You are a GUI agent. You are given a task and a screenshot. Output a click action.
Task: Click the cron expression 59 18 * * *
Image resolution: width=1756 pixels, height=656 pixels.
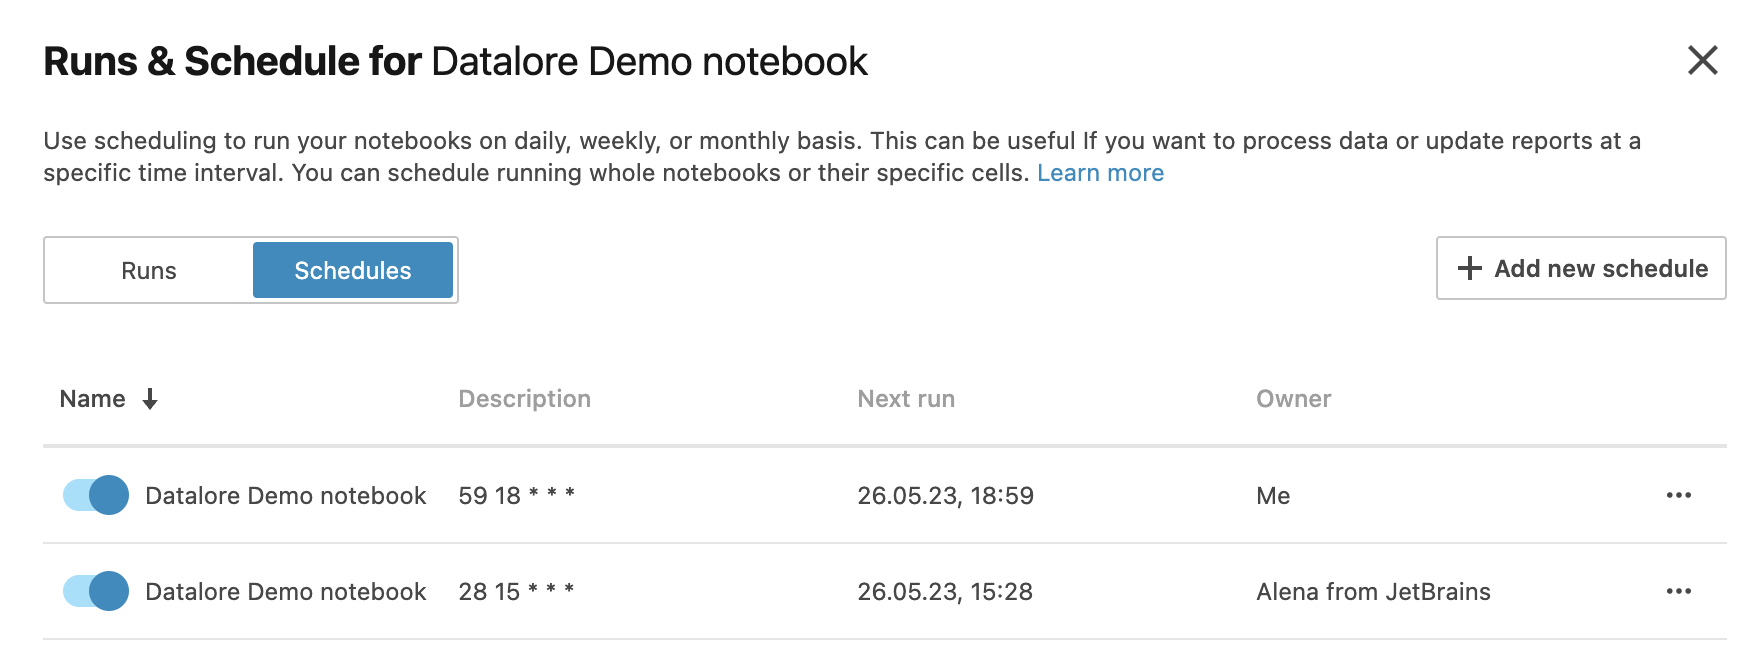tap(516, 496)
